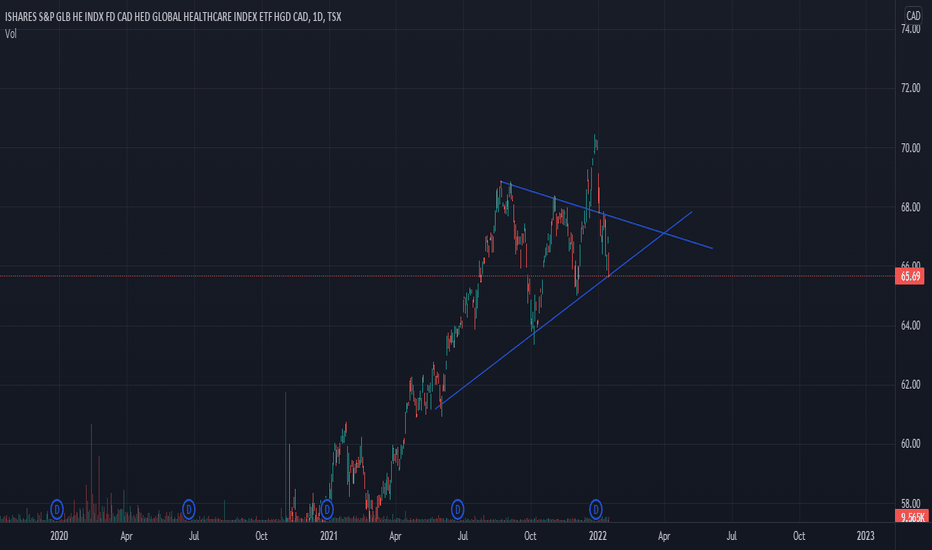Click the candle at the 70.40 peak
Viewport: 932px width, 550px height.
click(x=594, y=143)
